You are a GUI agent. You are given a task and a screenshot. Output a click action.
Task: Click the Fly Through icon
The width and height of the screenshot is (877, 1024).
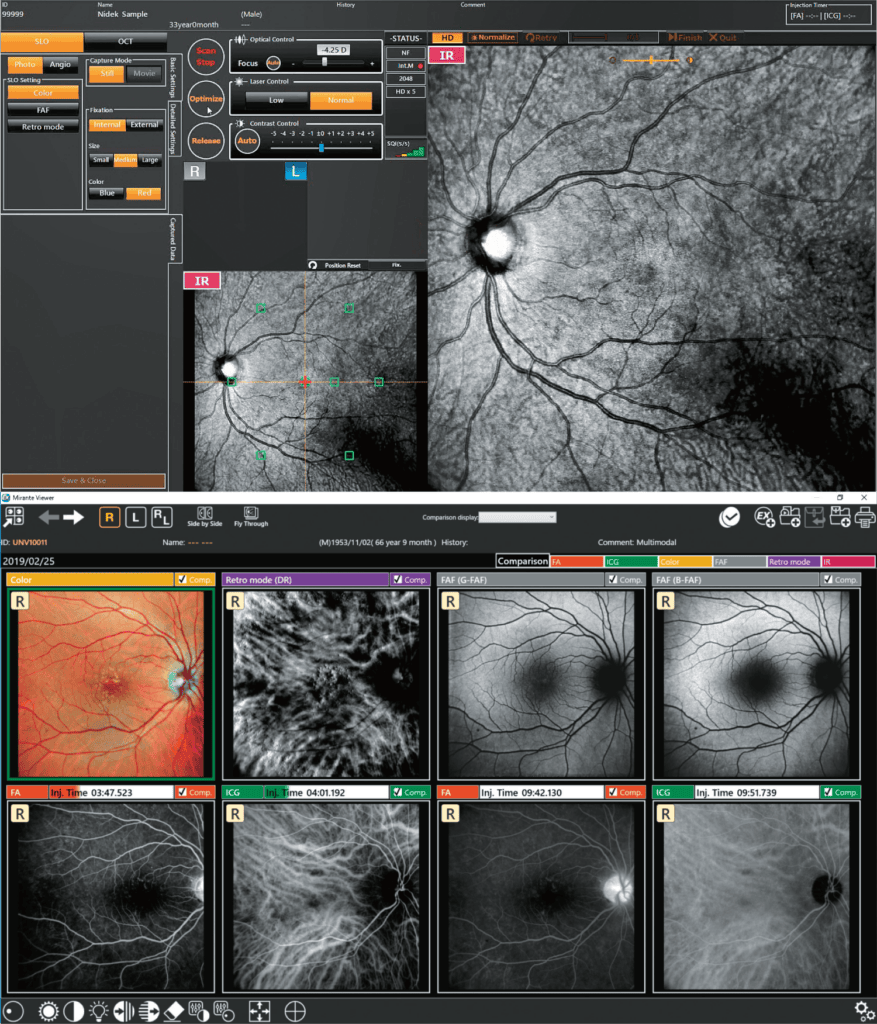tap(251, 514)
